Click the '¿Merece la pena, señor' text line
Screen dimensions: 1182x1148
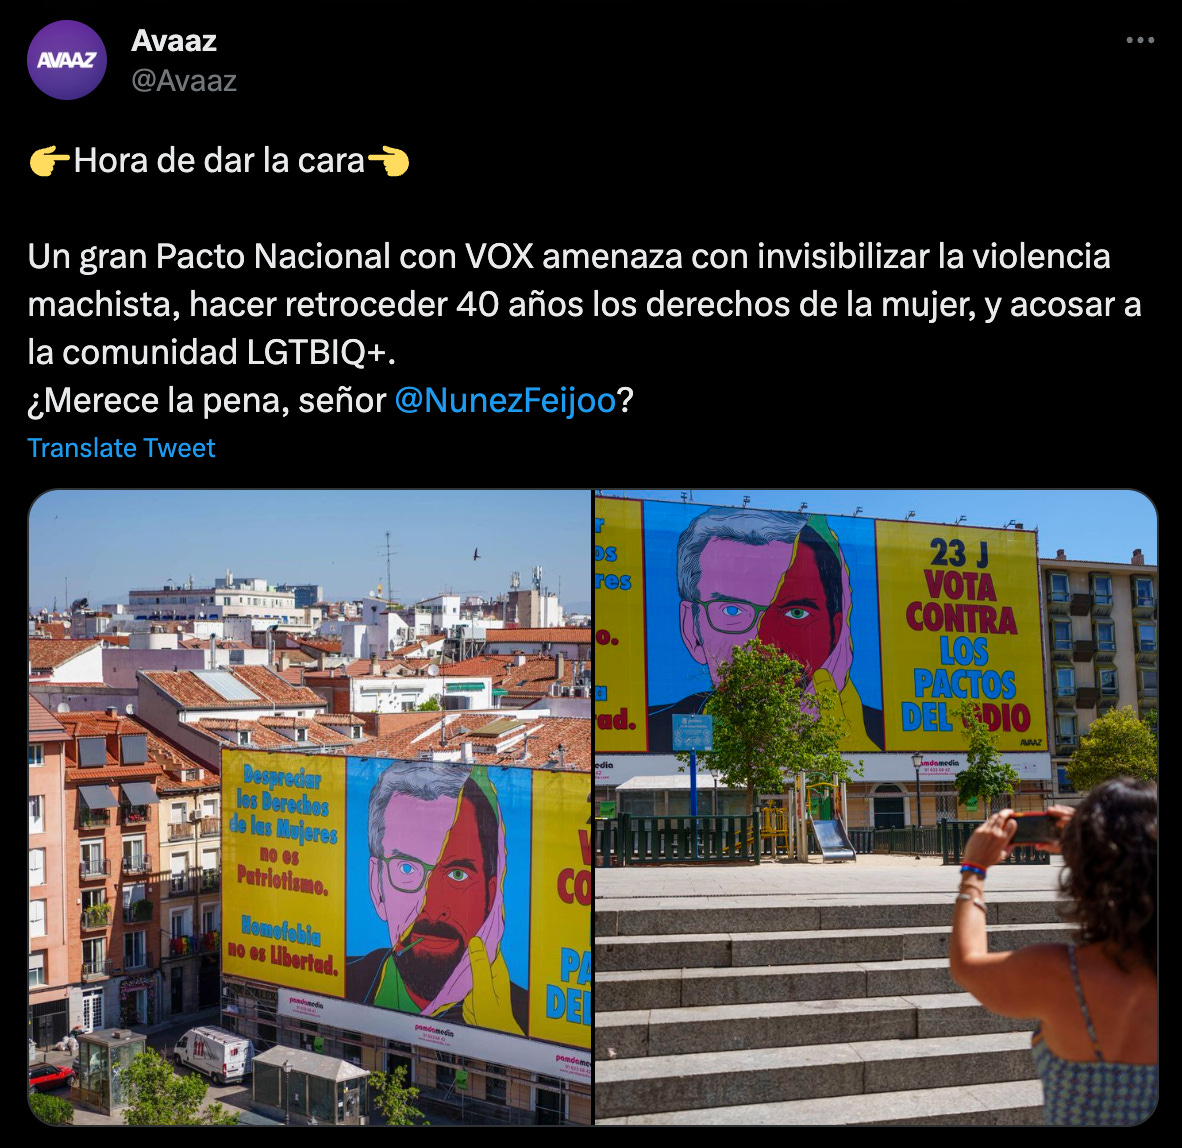(x=207, y=400)
